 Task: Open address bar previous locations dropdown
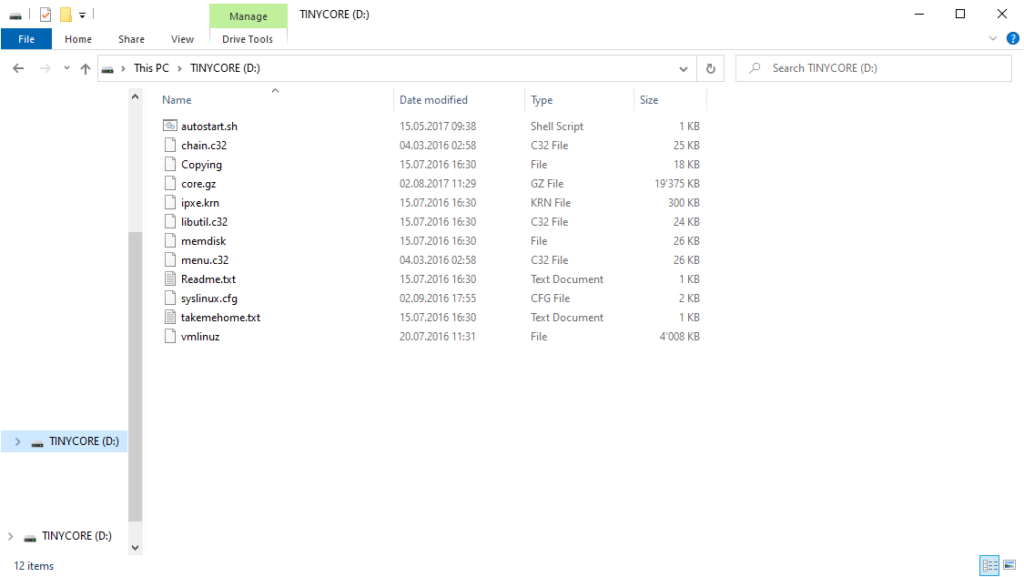click(684, 68)
